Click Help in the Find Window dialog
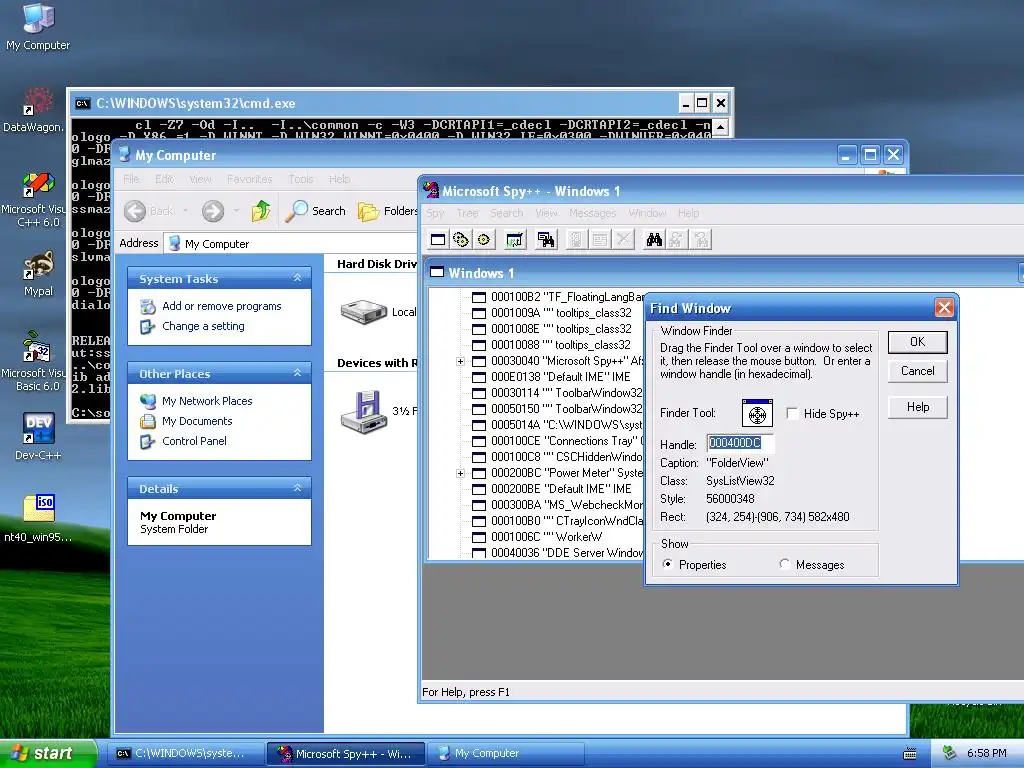This screenshot has width=1024, height=768. (x=918, y=407)
